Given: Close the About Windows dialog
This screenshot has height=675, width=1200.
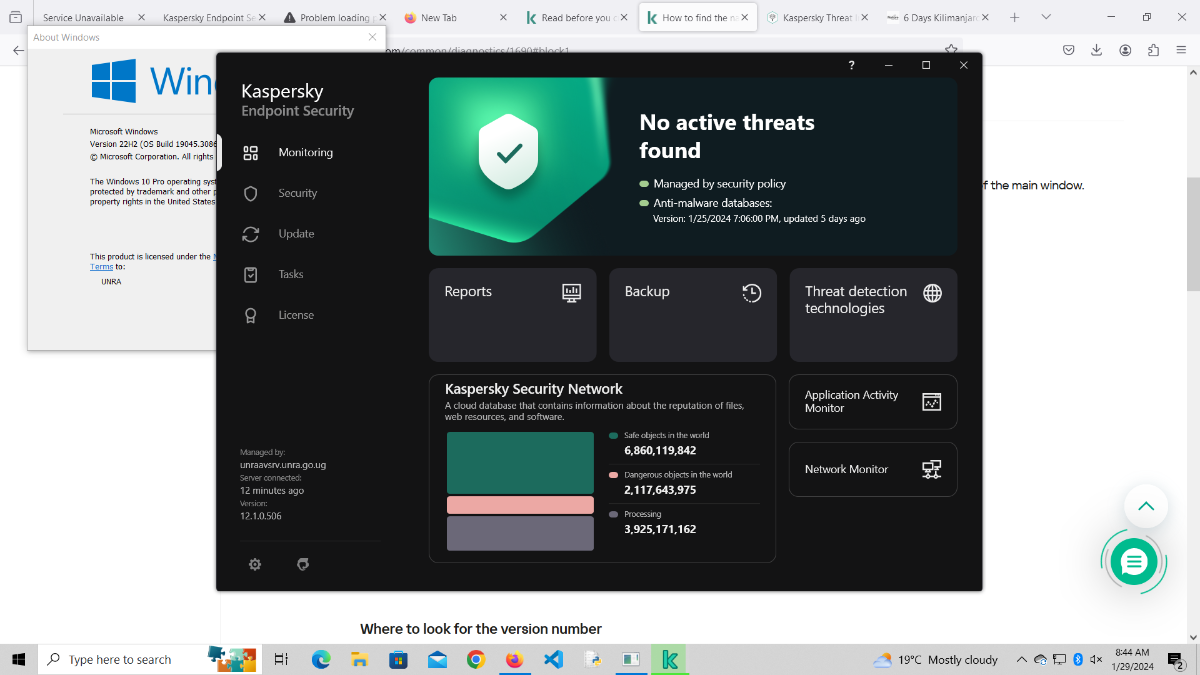Looking at the screenshot, I should coord(373,37).
